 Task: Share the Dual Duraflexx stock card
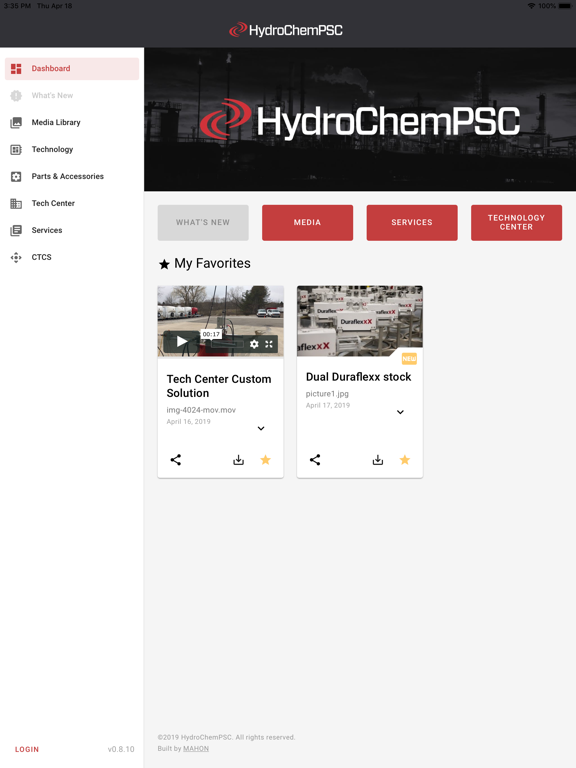(315, 459)
